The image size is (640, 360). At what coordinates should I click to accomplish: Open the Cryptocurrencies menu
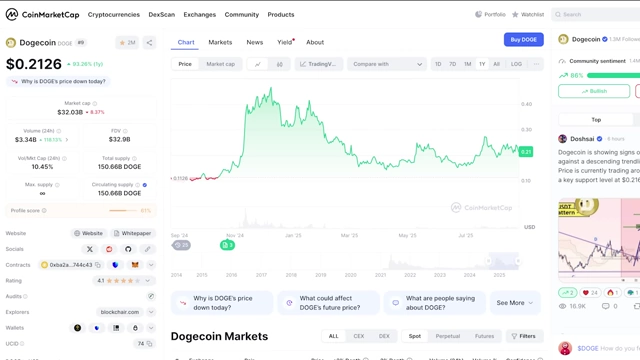(x=113, y=15)
